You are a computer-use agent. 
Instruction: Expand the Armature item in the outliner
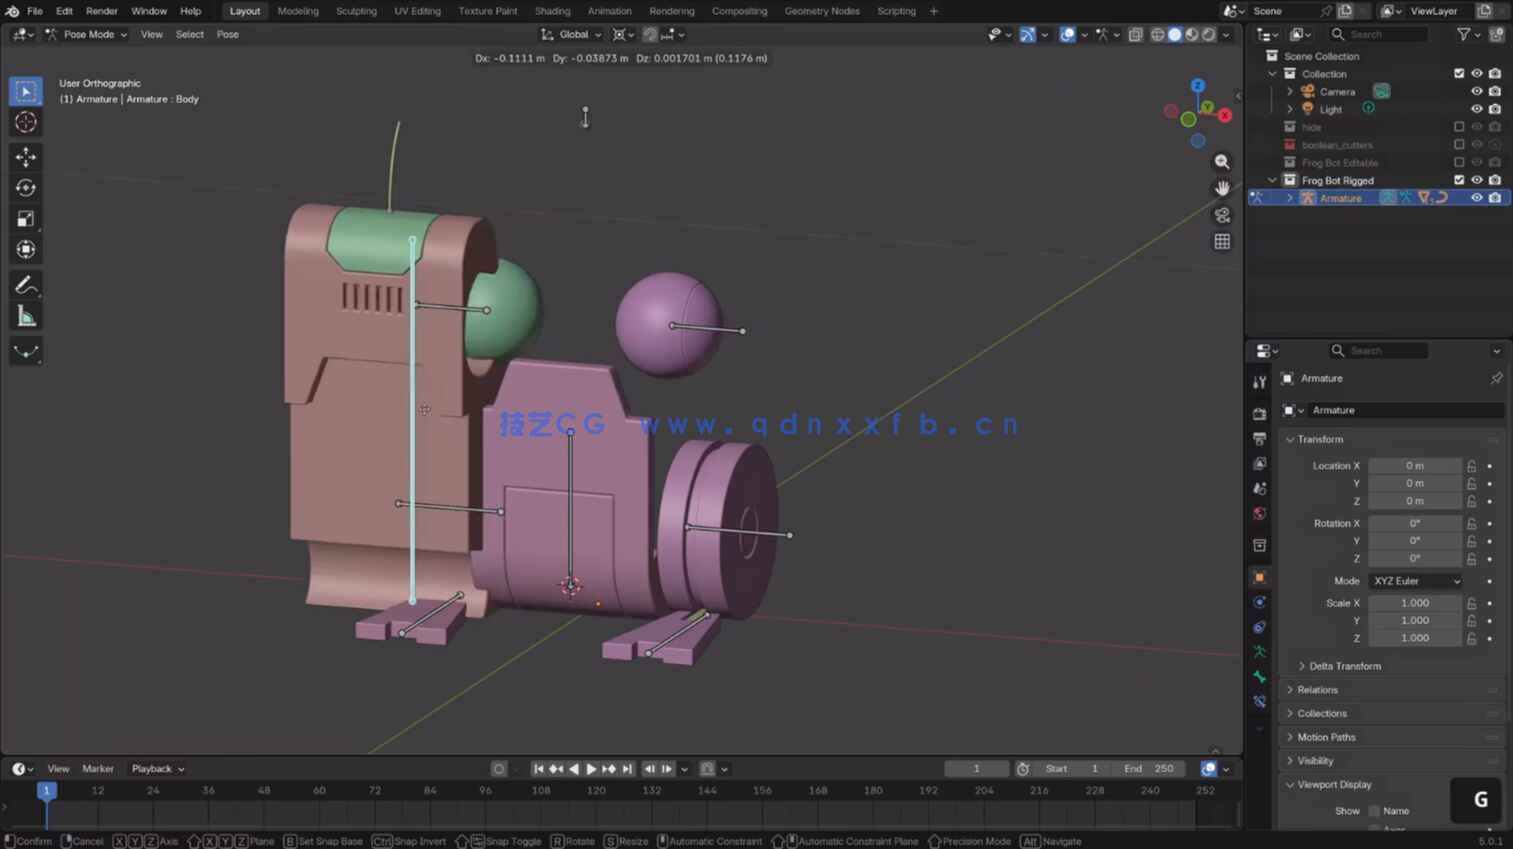click(x=1290, y=198)
